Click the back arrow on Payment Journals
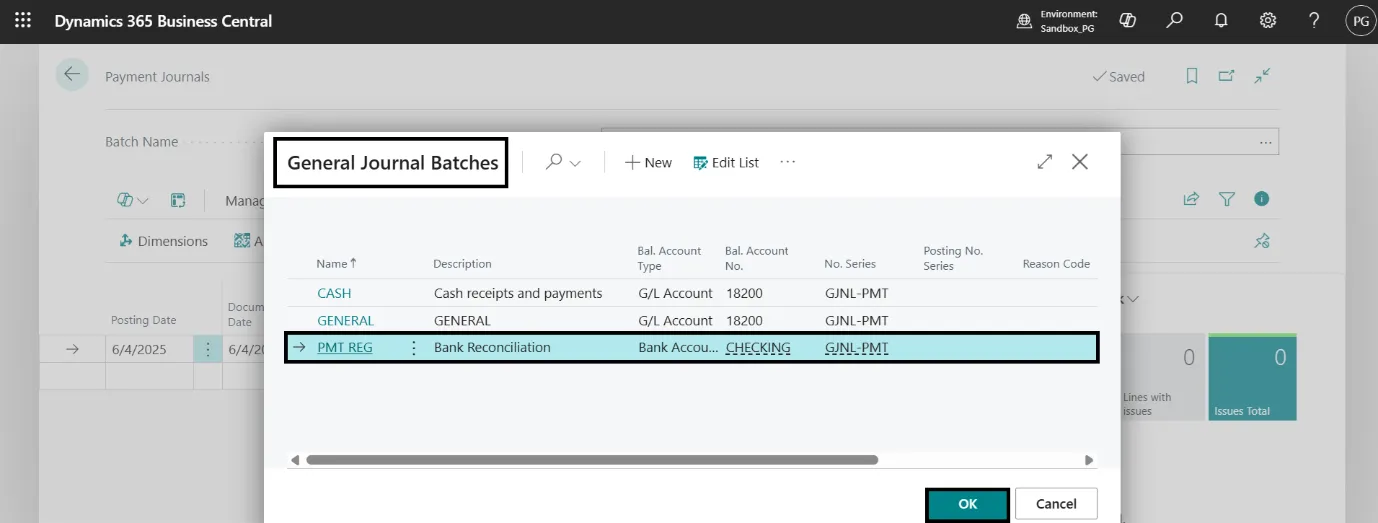 click(x=72, y=76)
